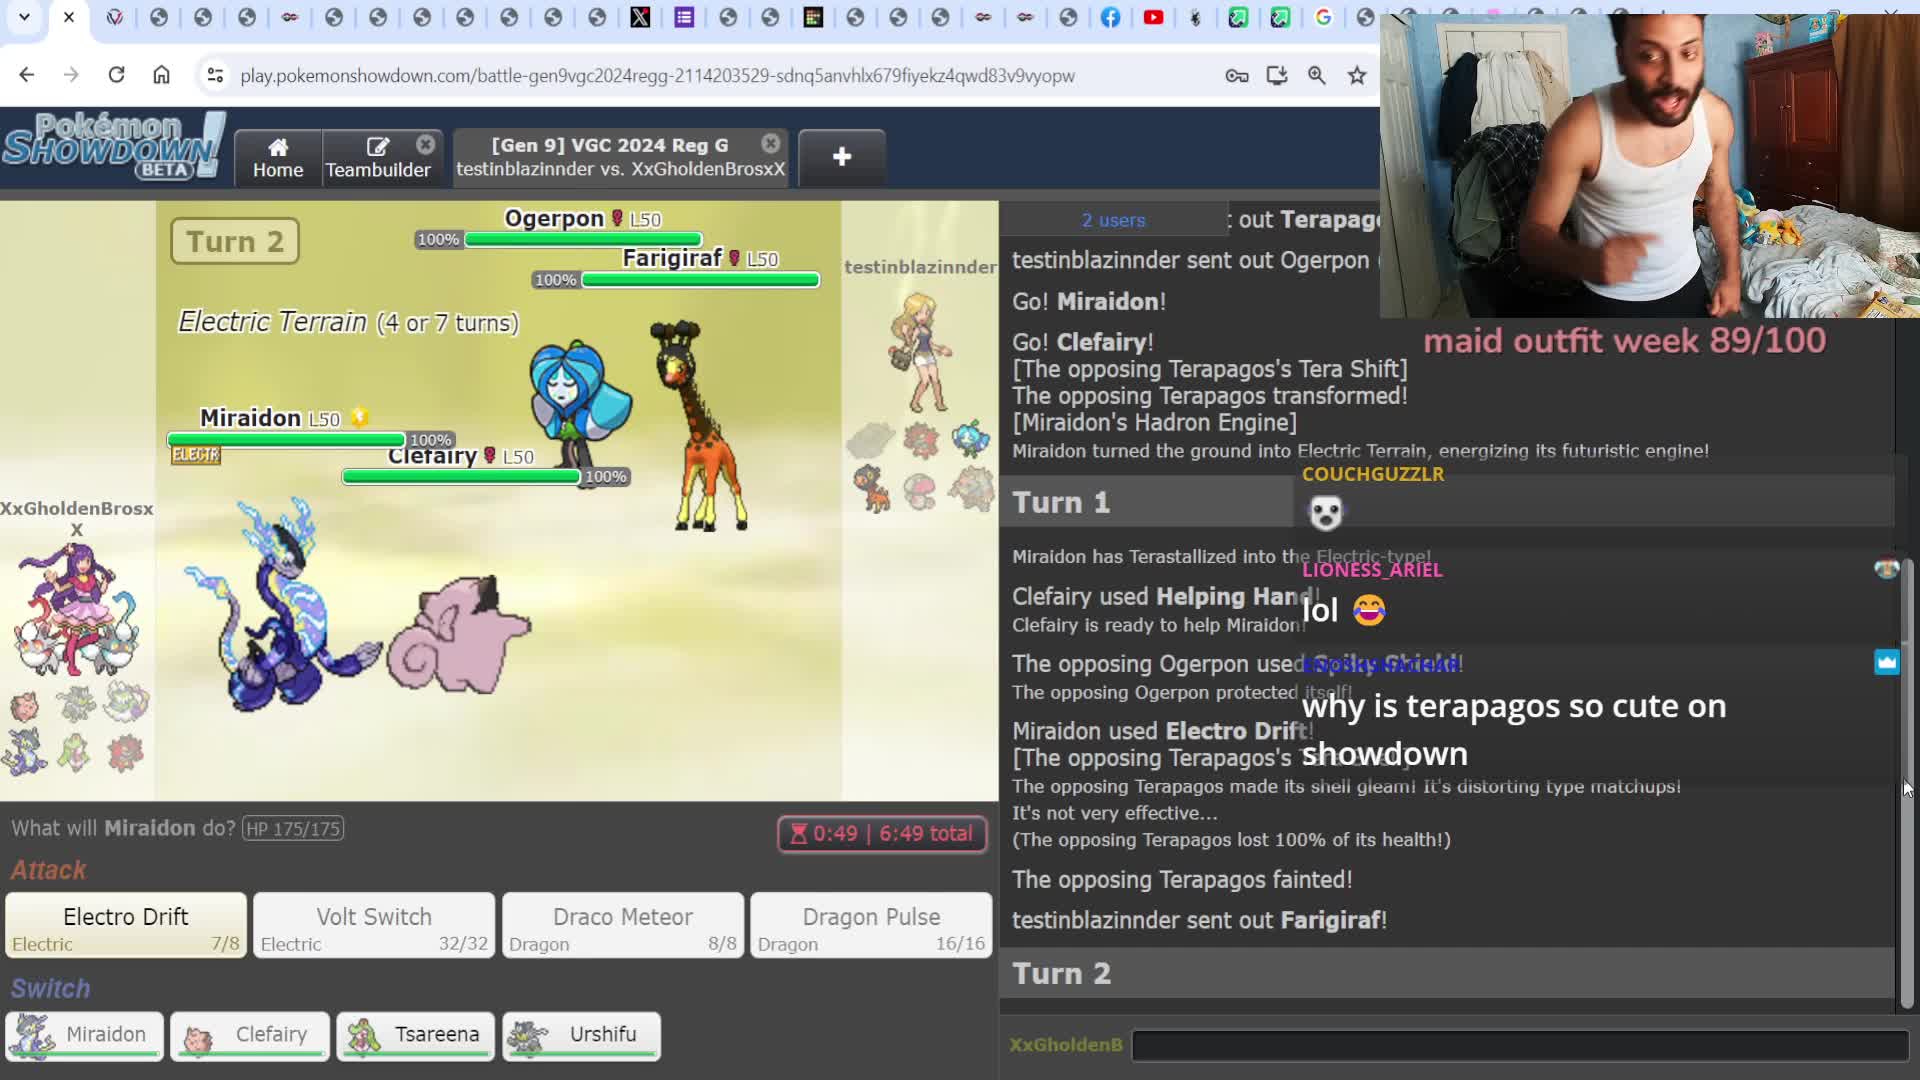Viewport: 1920px width, 1080px height.
Task: Open the Home tab
Action: click(x=278, y=158)
